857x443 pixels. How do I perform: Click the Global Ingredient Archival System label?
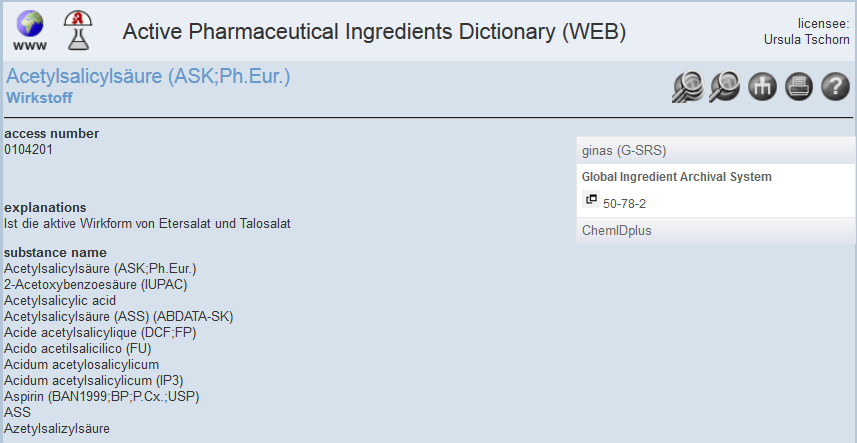pyautogui.click(x=677, y=177)
